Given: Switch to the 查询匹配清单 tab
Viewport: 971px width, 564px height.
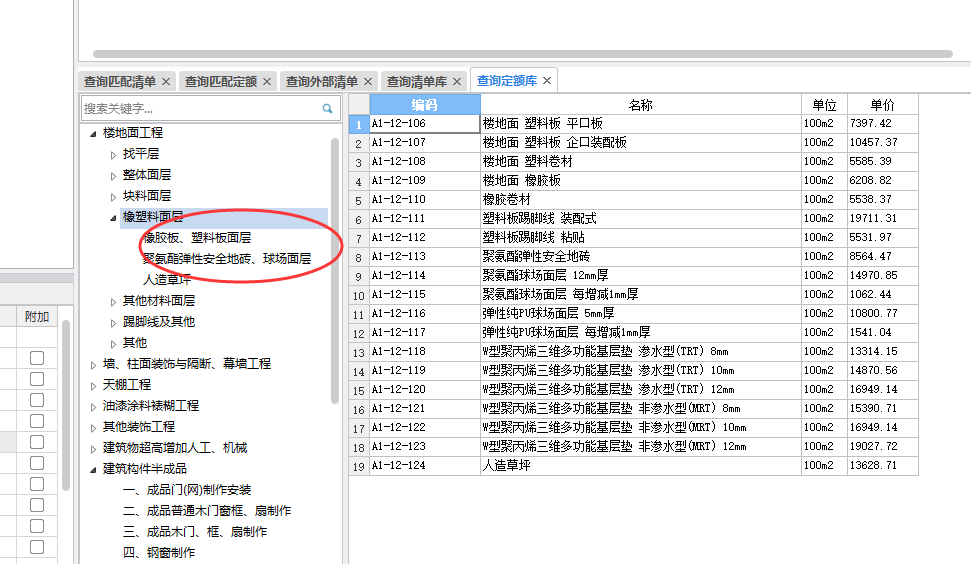Looking at the screenshot, I should click(120, 82).
